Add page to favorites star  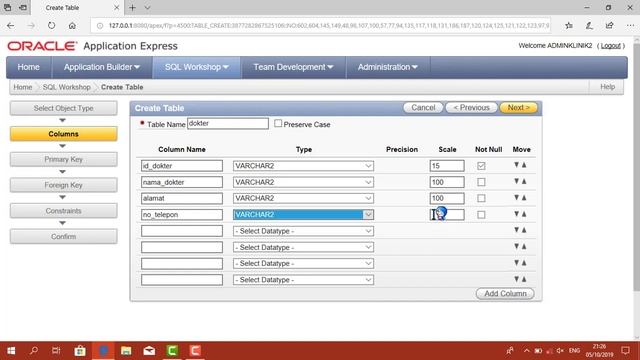[x=569, y=25]
